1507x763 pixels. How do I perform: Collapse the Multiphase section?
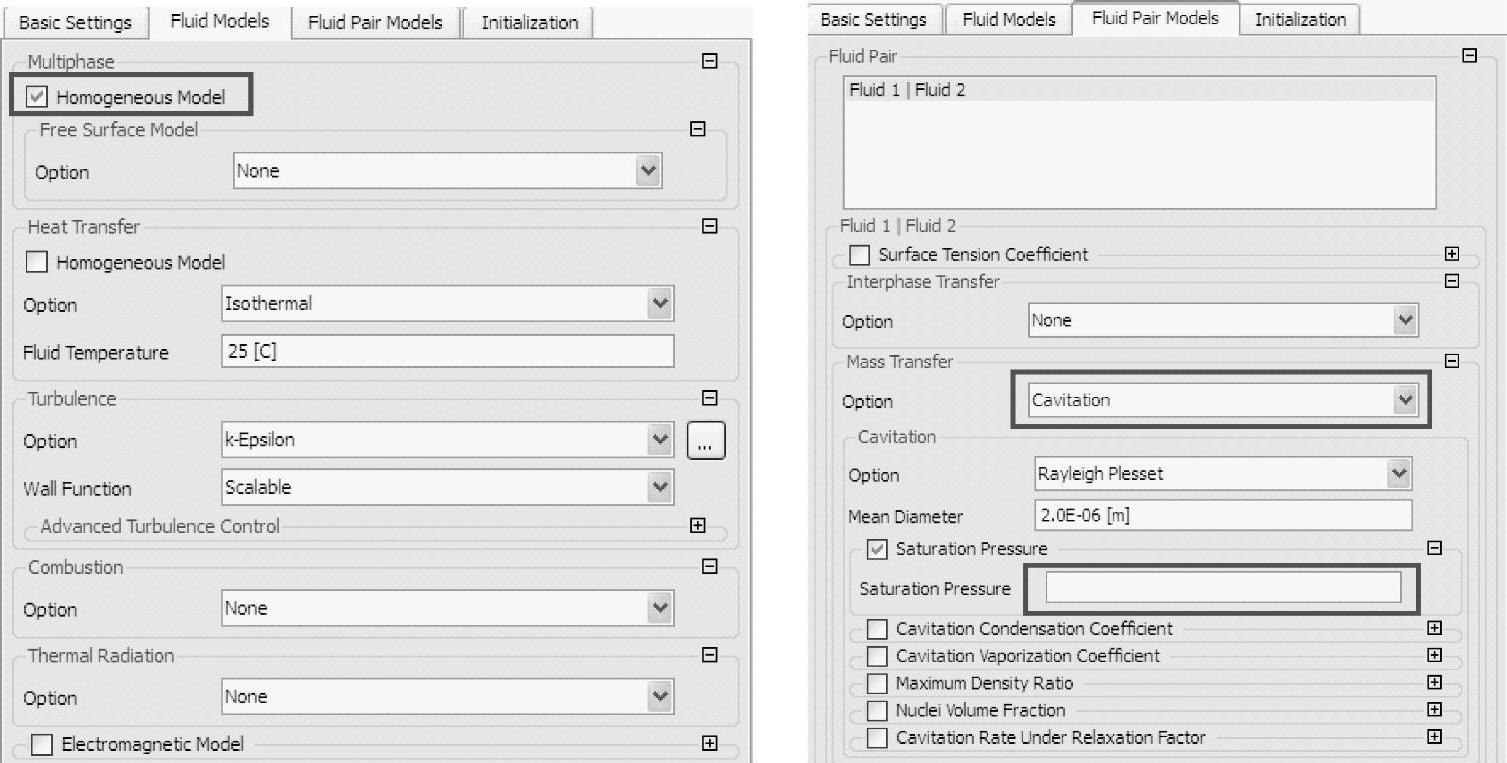pos(710,62)
